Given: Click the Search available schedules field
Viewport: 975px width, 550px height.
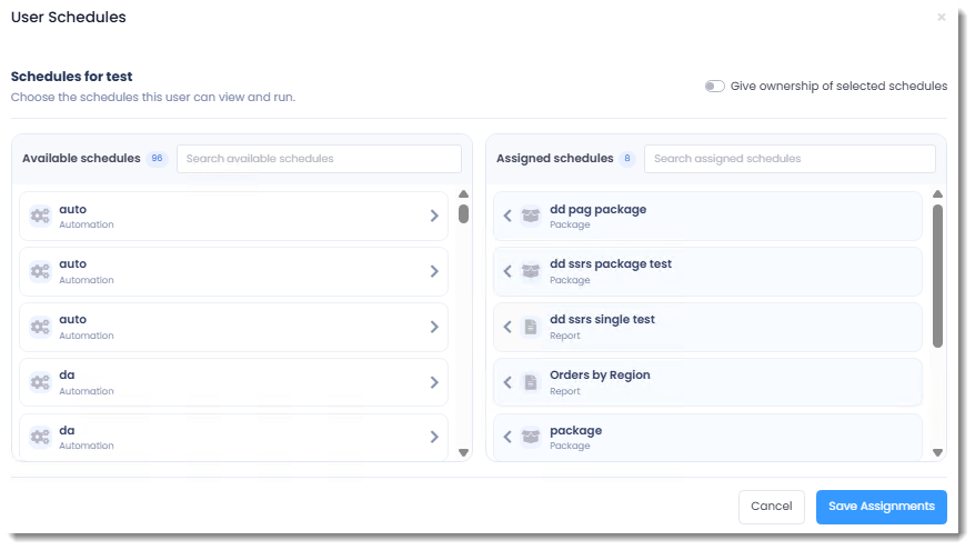Looking at the screenshot, I should pyautogui.click(x=319, y=158).
